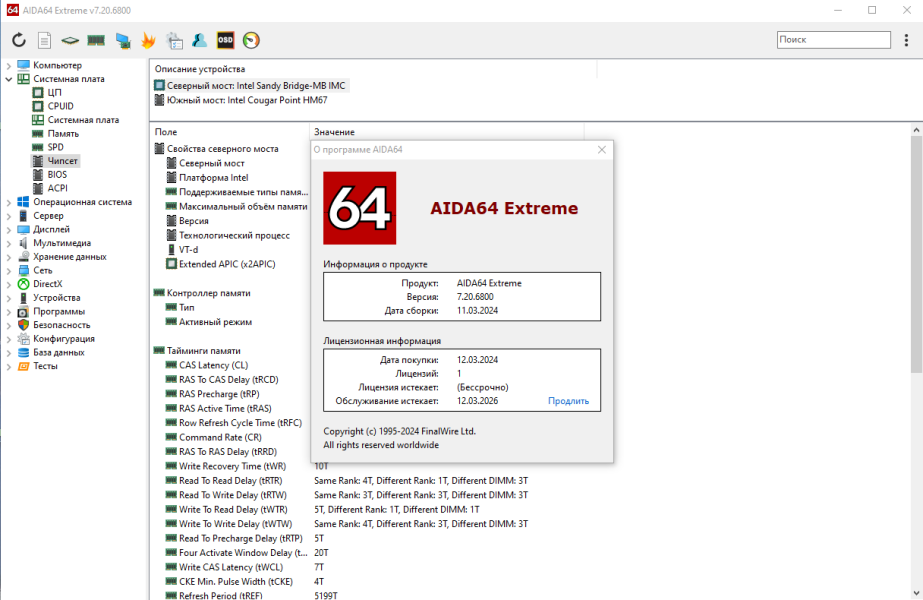Select the VT-d field row
Screen dimensions: 923x600
(x=182, y=250)
